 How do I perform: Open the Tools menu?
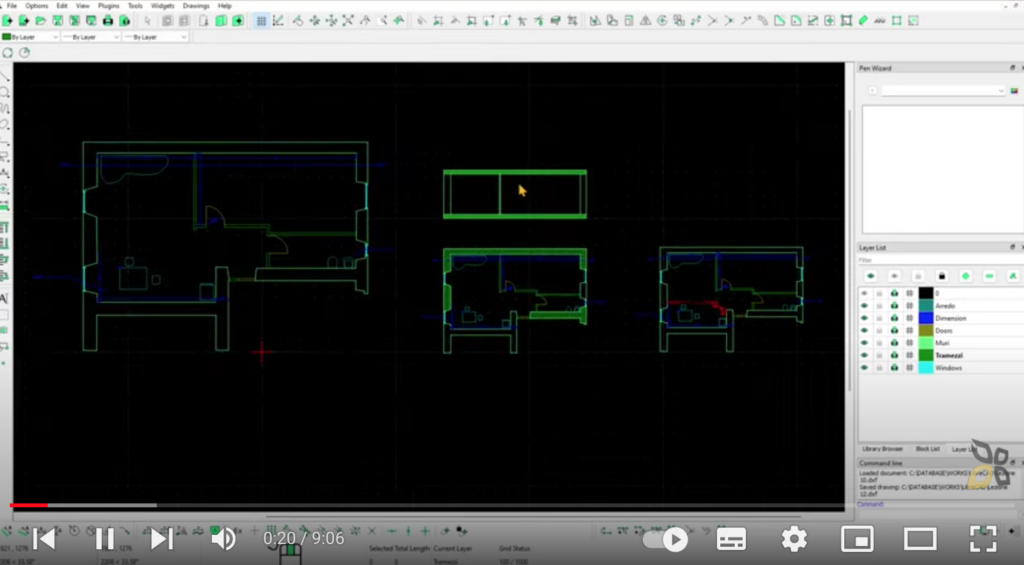click(x=135, y=6)
